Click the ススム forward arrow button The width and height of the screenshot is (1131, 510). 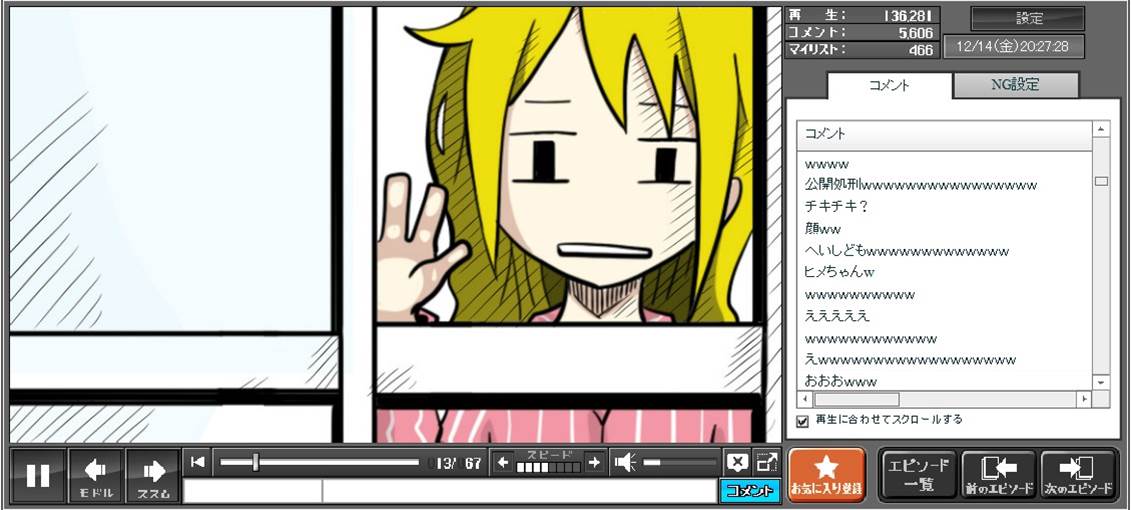pos(153,475)
